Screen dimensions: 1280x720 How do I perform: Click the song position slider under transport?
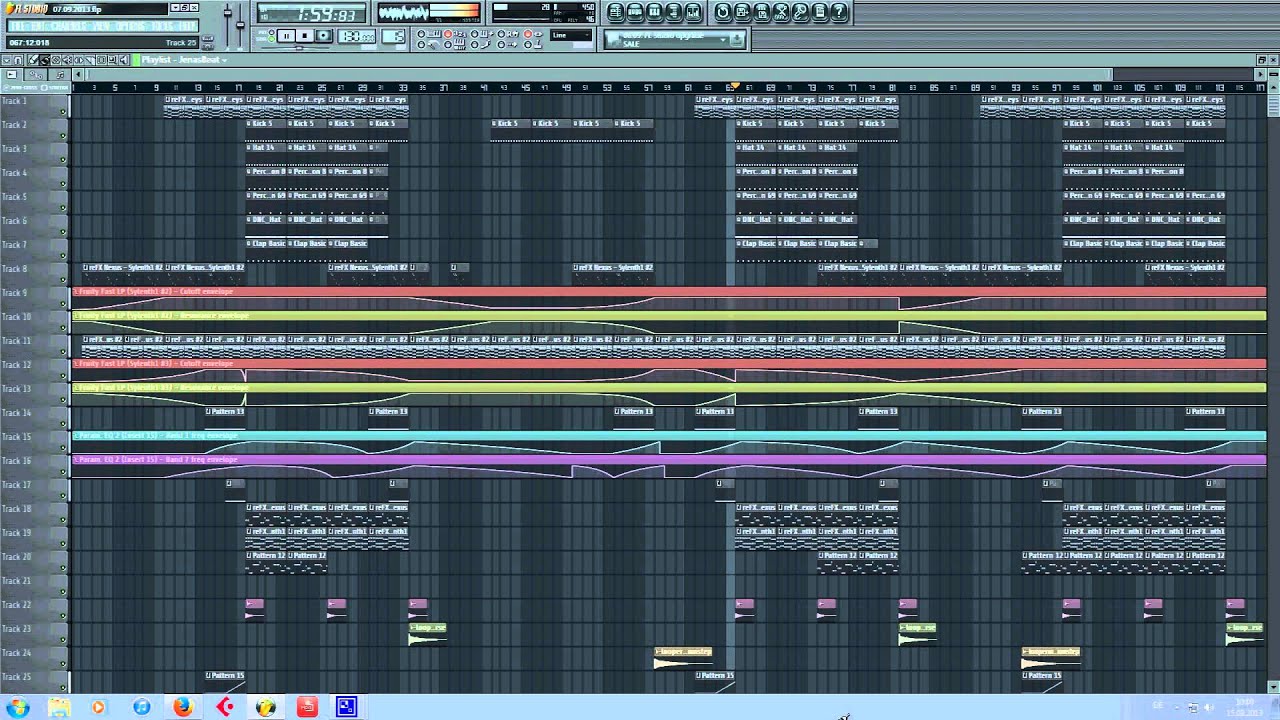(x=298, y=47)
